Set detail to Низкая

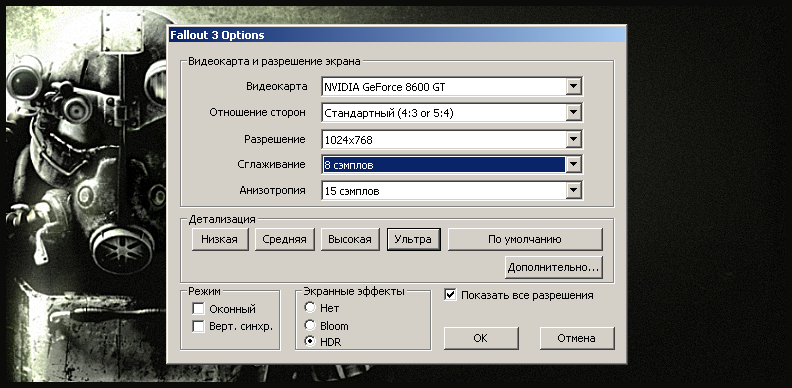point(220,239)
